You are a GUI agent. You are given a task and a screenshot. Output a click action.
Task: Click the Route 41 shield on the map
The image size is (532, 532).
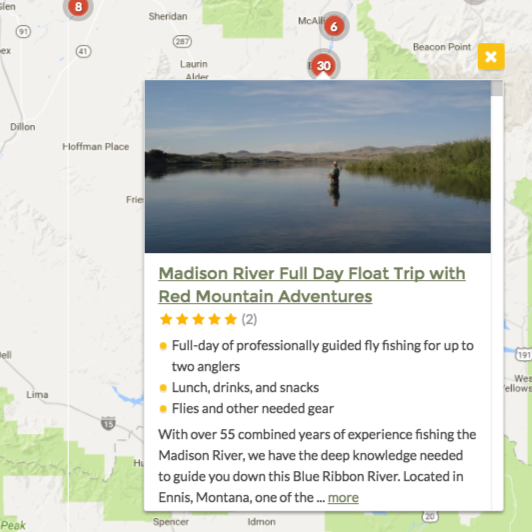point(83,51)
